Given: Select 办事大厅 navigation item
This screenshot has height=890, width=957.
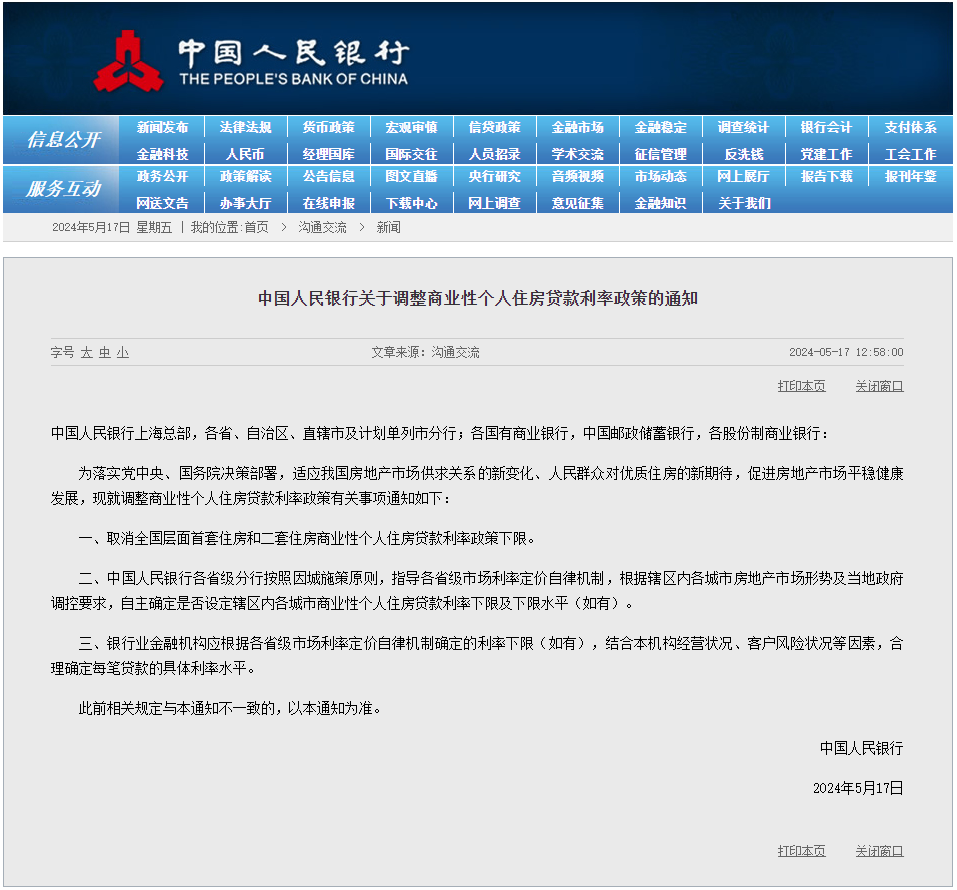Looking at the screenshot, I should pos(245,203).
